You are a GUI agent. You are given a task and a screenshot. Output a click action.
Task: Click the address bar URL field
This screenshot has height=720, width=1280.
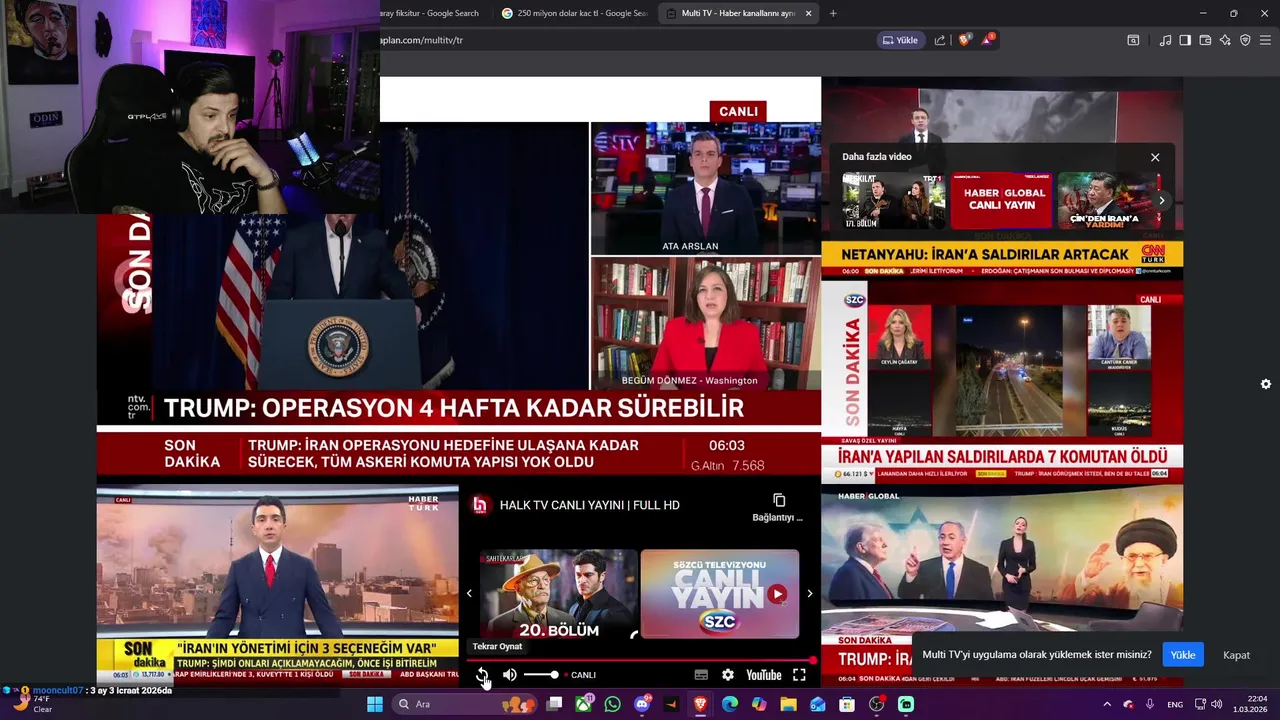pyautogui.click(x=620, y=40)
